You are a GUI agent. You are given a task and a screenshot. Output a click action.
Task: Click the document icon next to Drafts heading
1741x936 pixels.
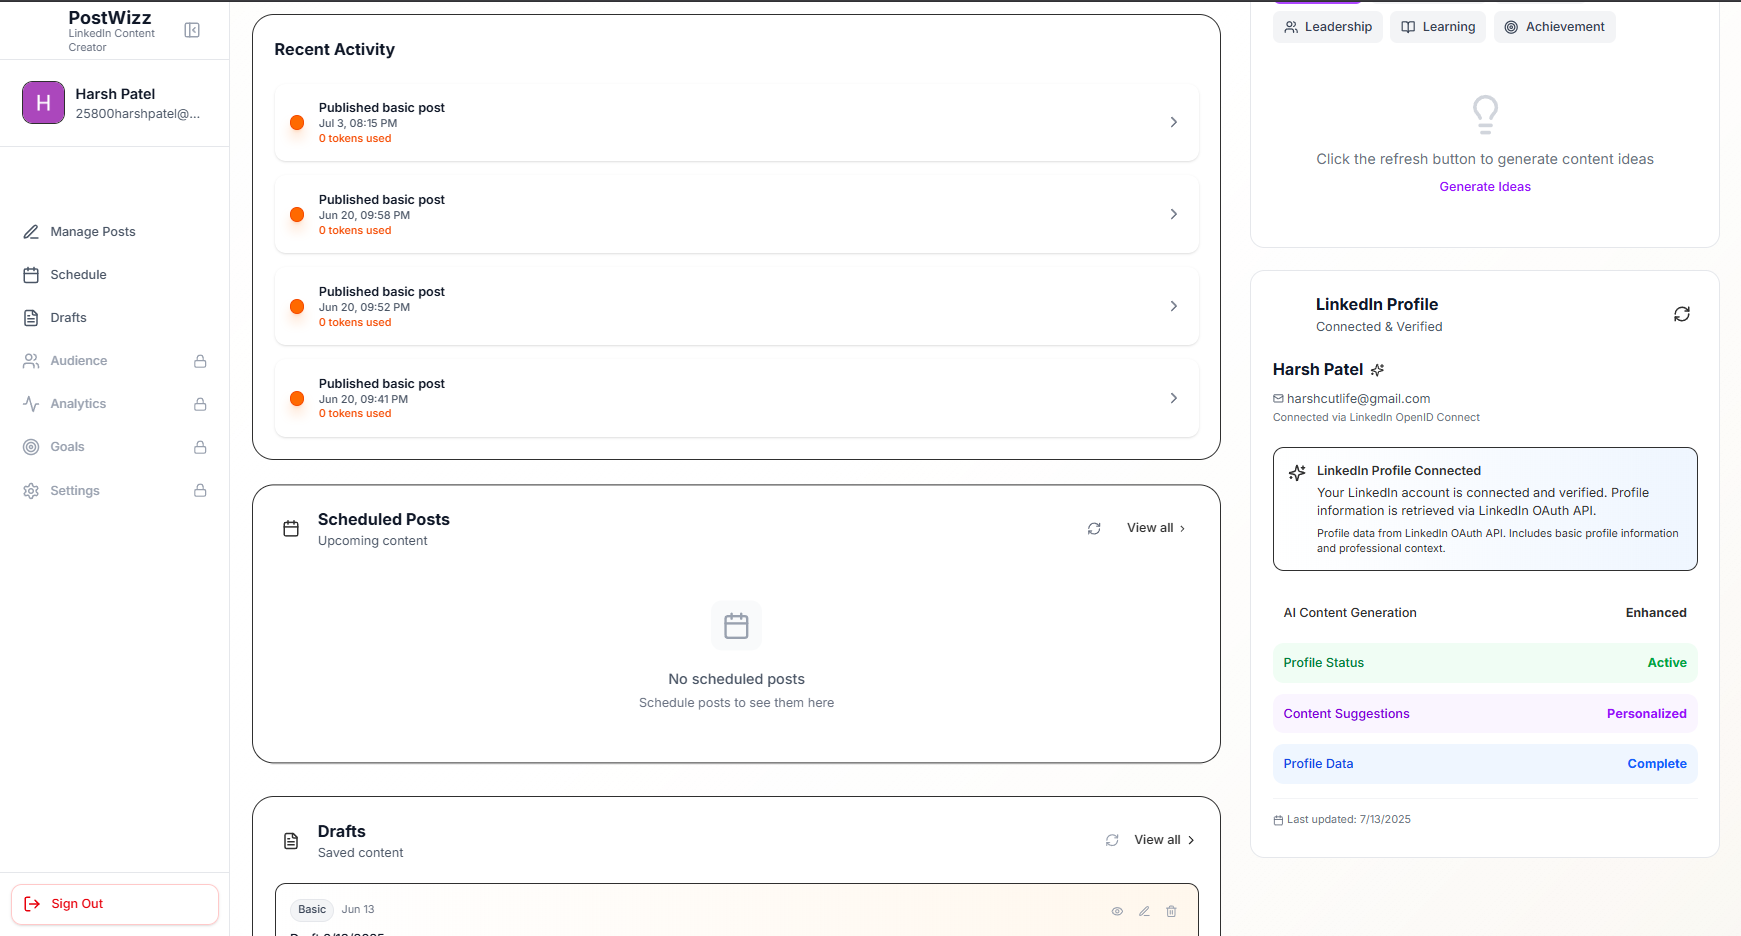[291, 841]
